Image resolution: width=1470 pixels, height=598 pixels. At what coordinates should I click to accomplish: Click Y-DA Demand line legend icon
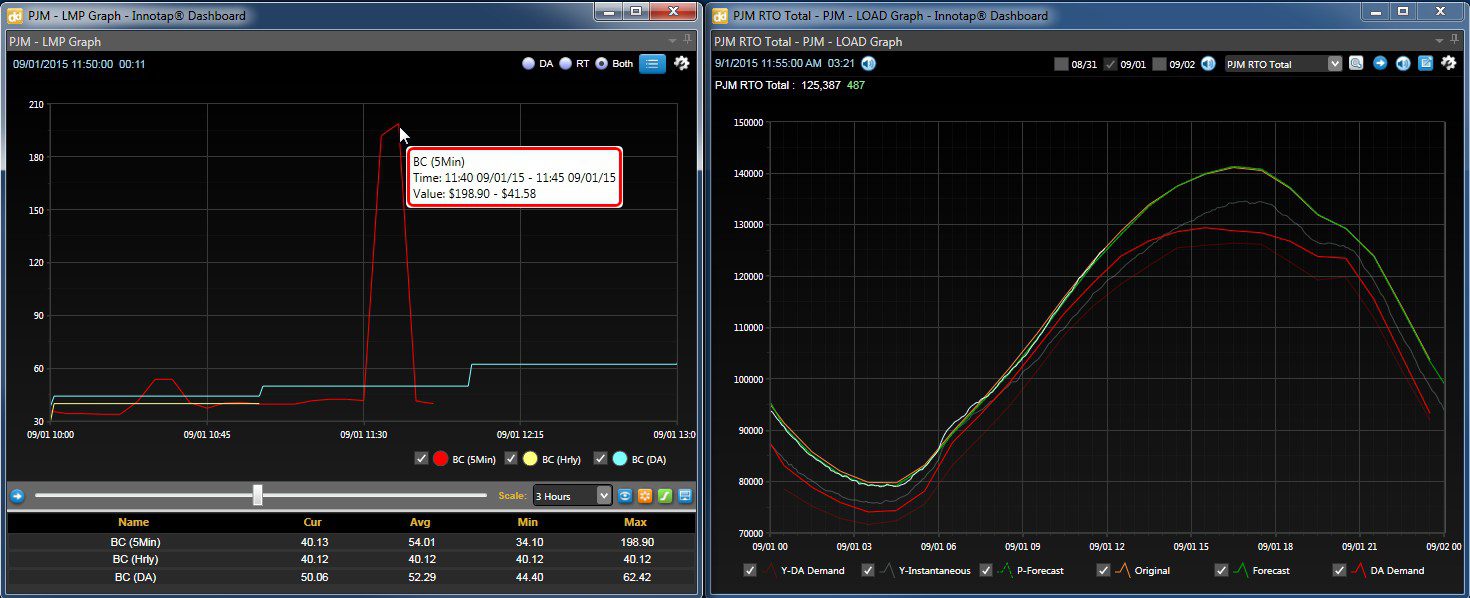pyautogui.click(x=770, y=570)
